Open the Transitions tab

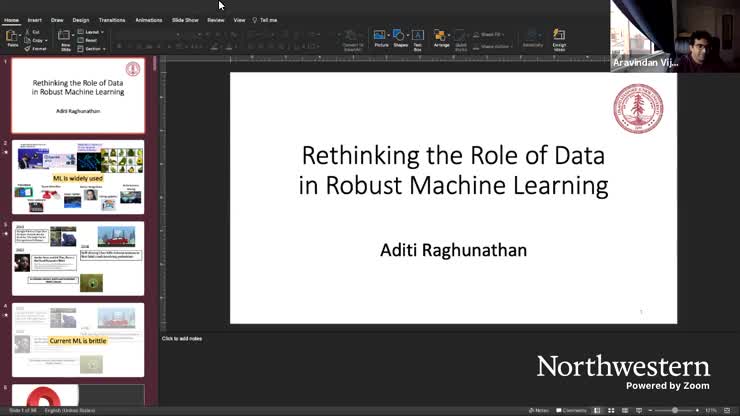(112, 20)
